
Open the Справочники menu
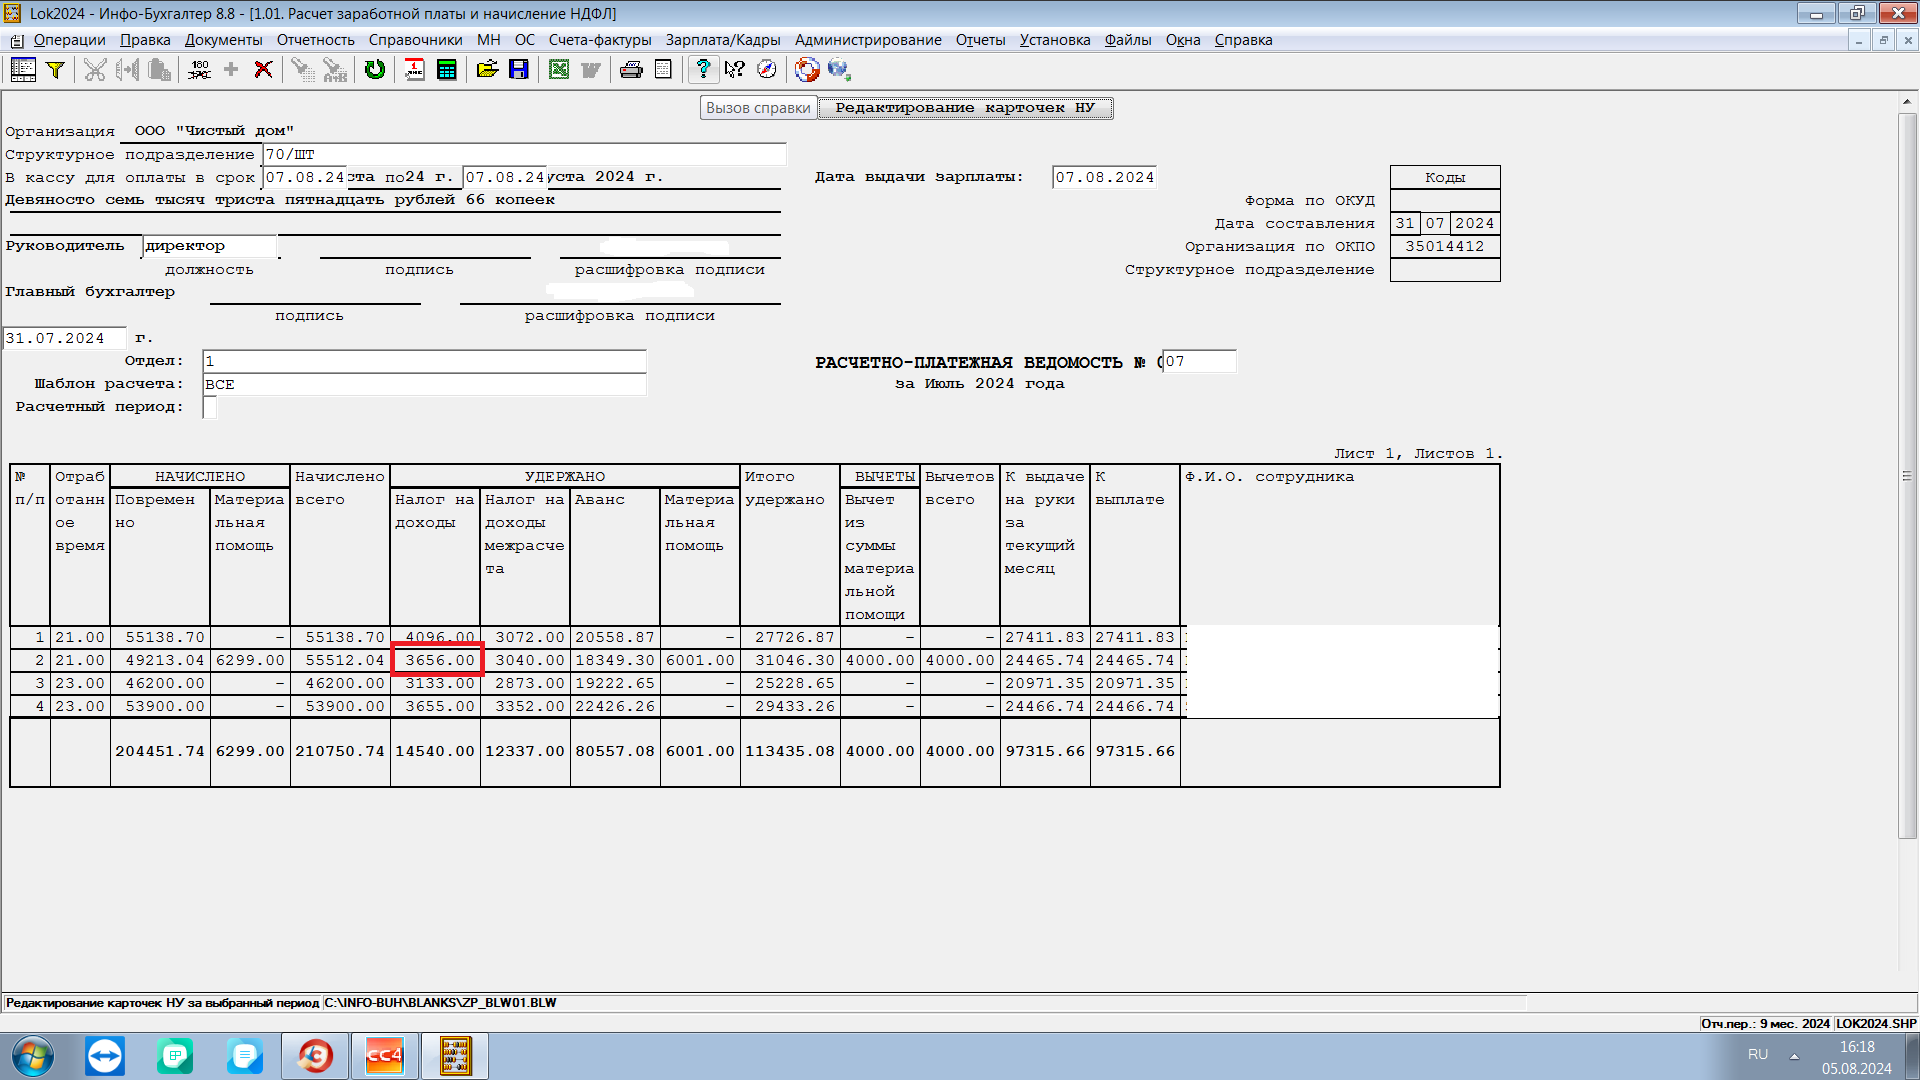[x=415, y=40]
